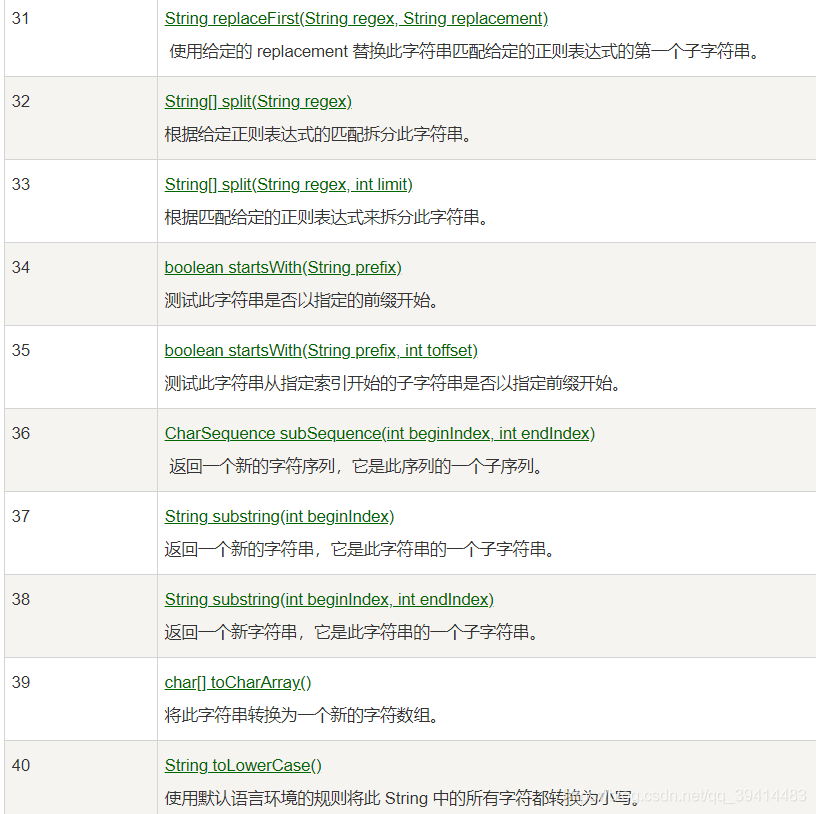Click row number 39 cell
The image size is (816, 814).
pyautogui.click(x=81, y=699)
